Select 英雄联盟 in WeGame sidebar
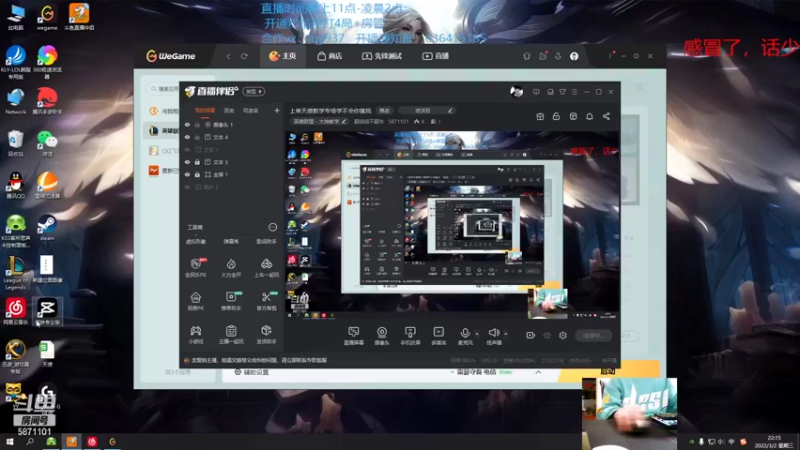Image resolution: width=800 pixels, height=450 pixels. pyautogui.click(x=163, y=131)
